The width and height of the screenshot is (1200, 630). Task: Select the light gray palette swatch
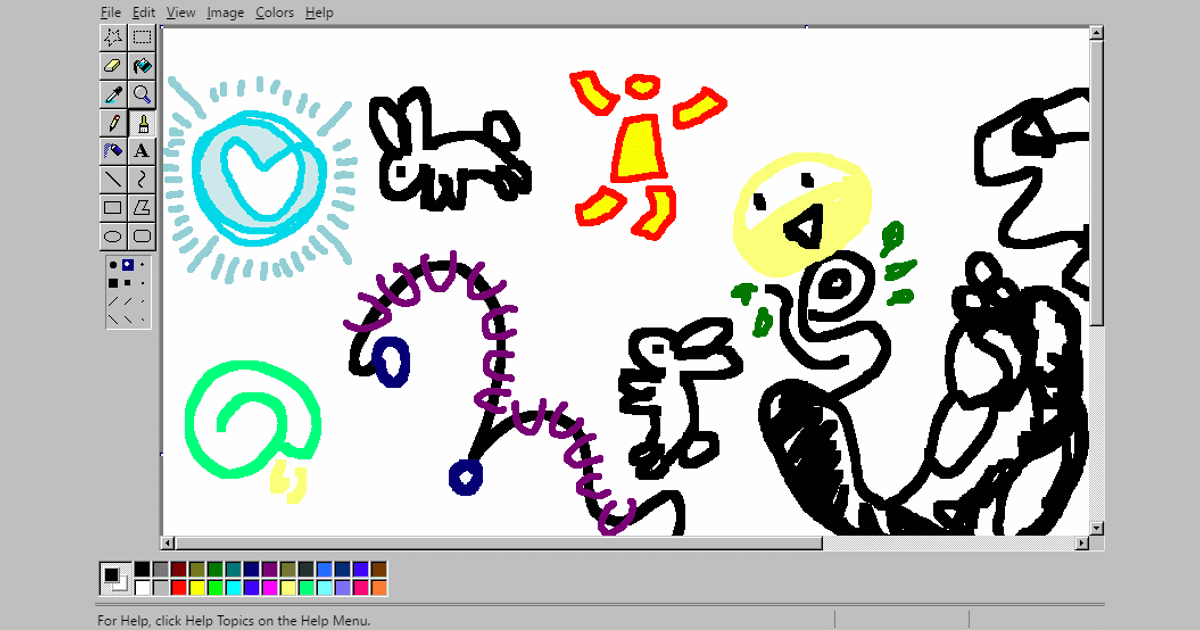coord(160,587)
